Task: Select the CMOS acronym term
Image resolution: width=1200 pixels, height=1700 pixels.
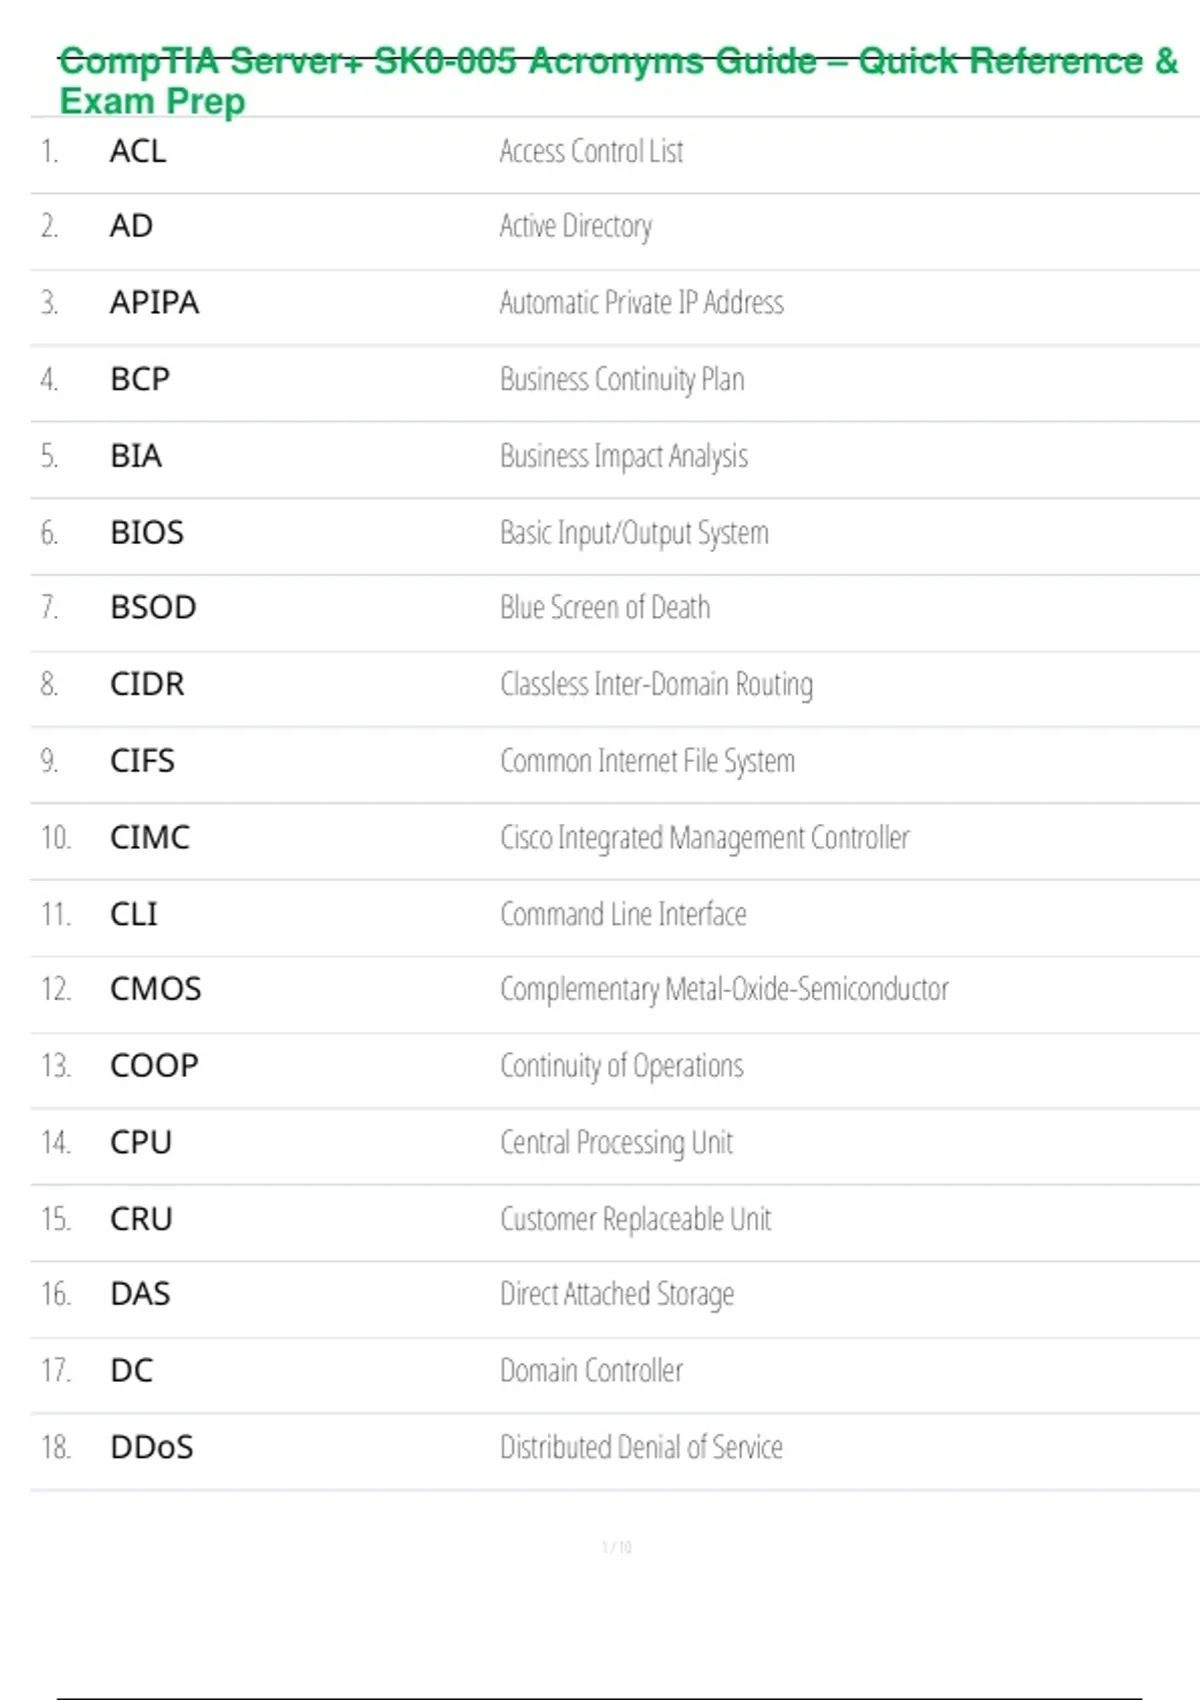Action: point(156,989)
